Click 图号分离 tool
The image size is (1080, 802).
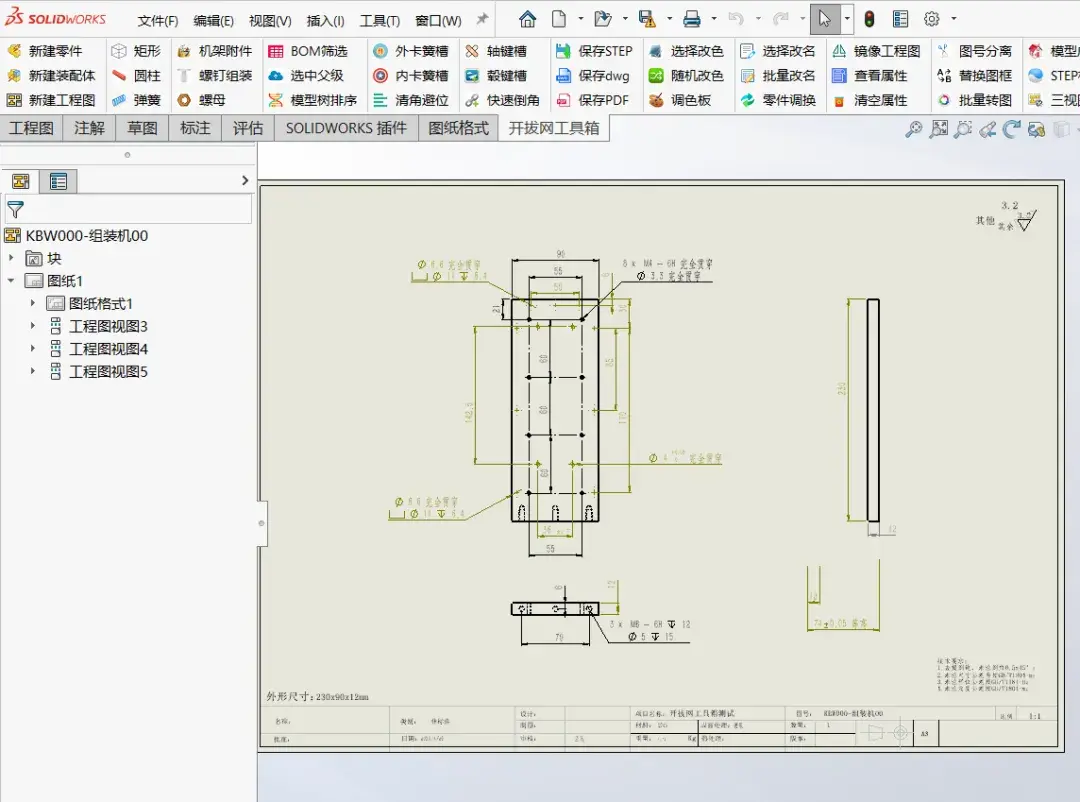point(975,51)
